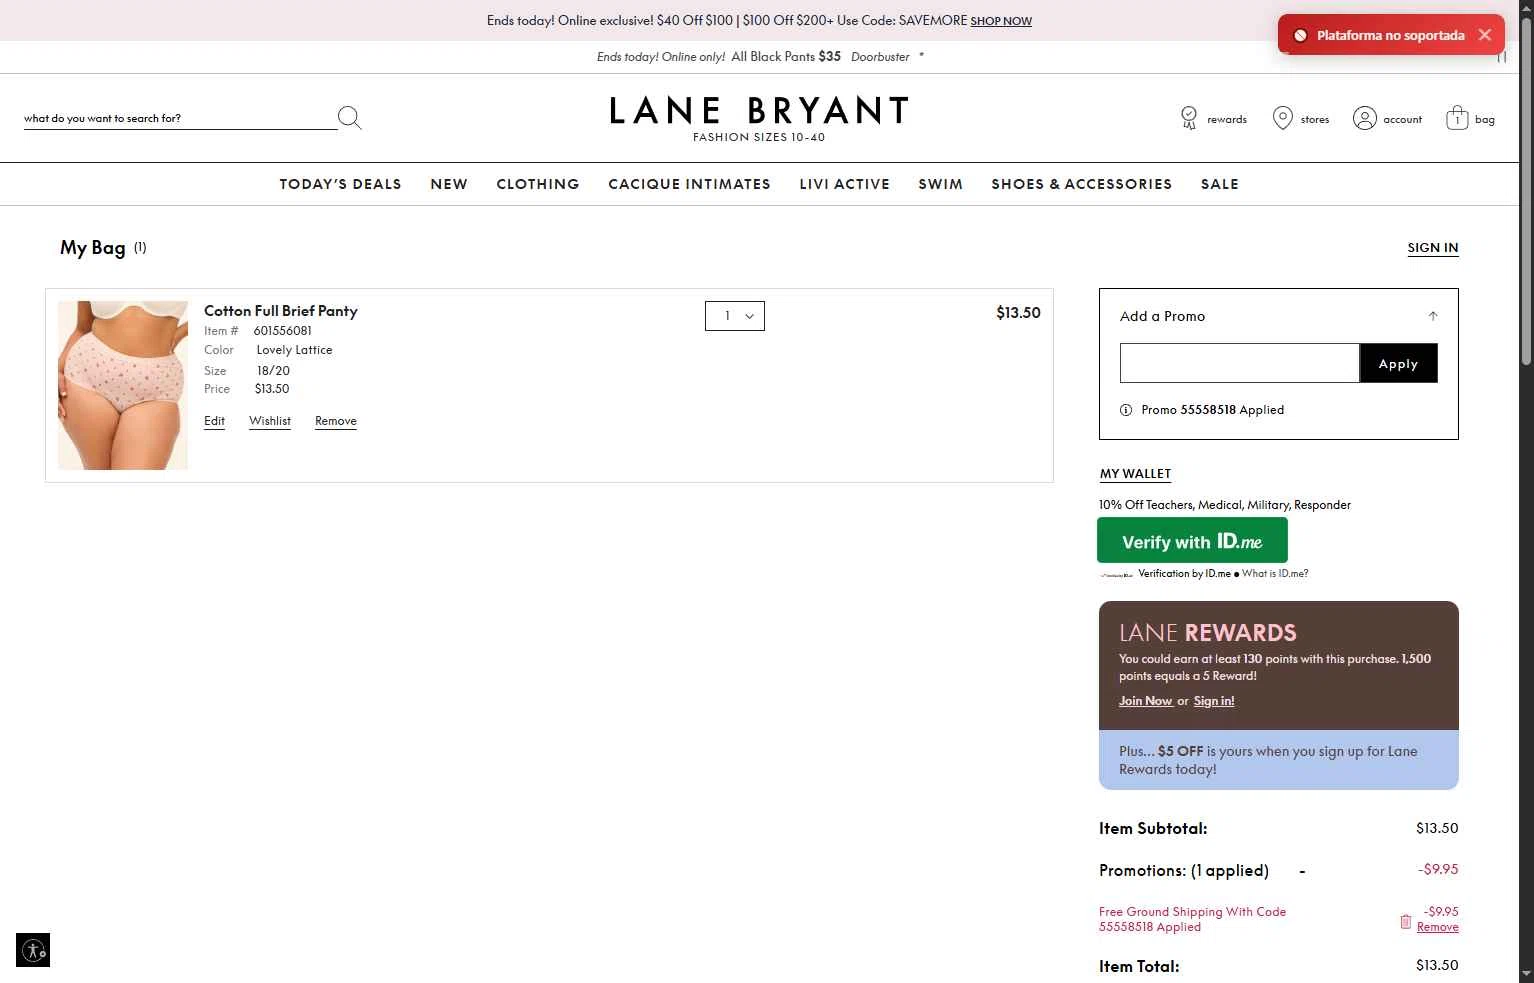
Task: Click the accessibility icon button
Action: point(33,950)
